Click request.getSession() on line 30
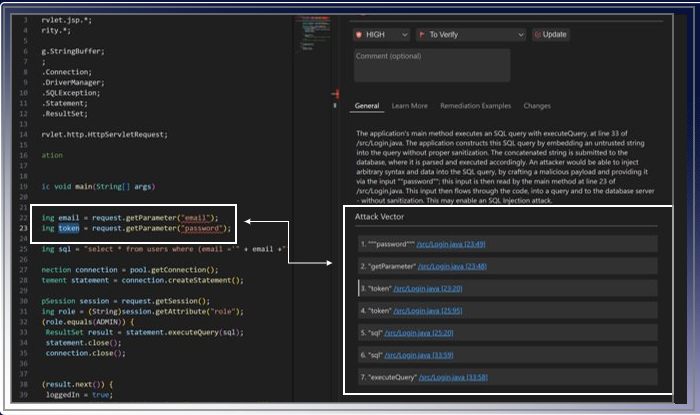 166,301
